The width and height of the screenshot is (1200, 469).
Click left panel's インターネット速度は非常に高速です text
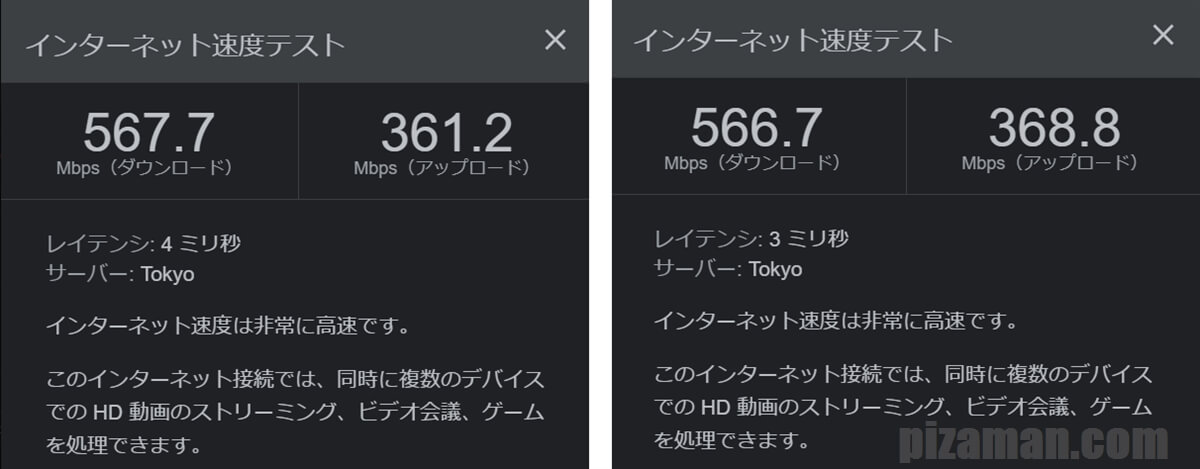[x=229, y=326]
